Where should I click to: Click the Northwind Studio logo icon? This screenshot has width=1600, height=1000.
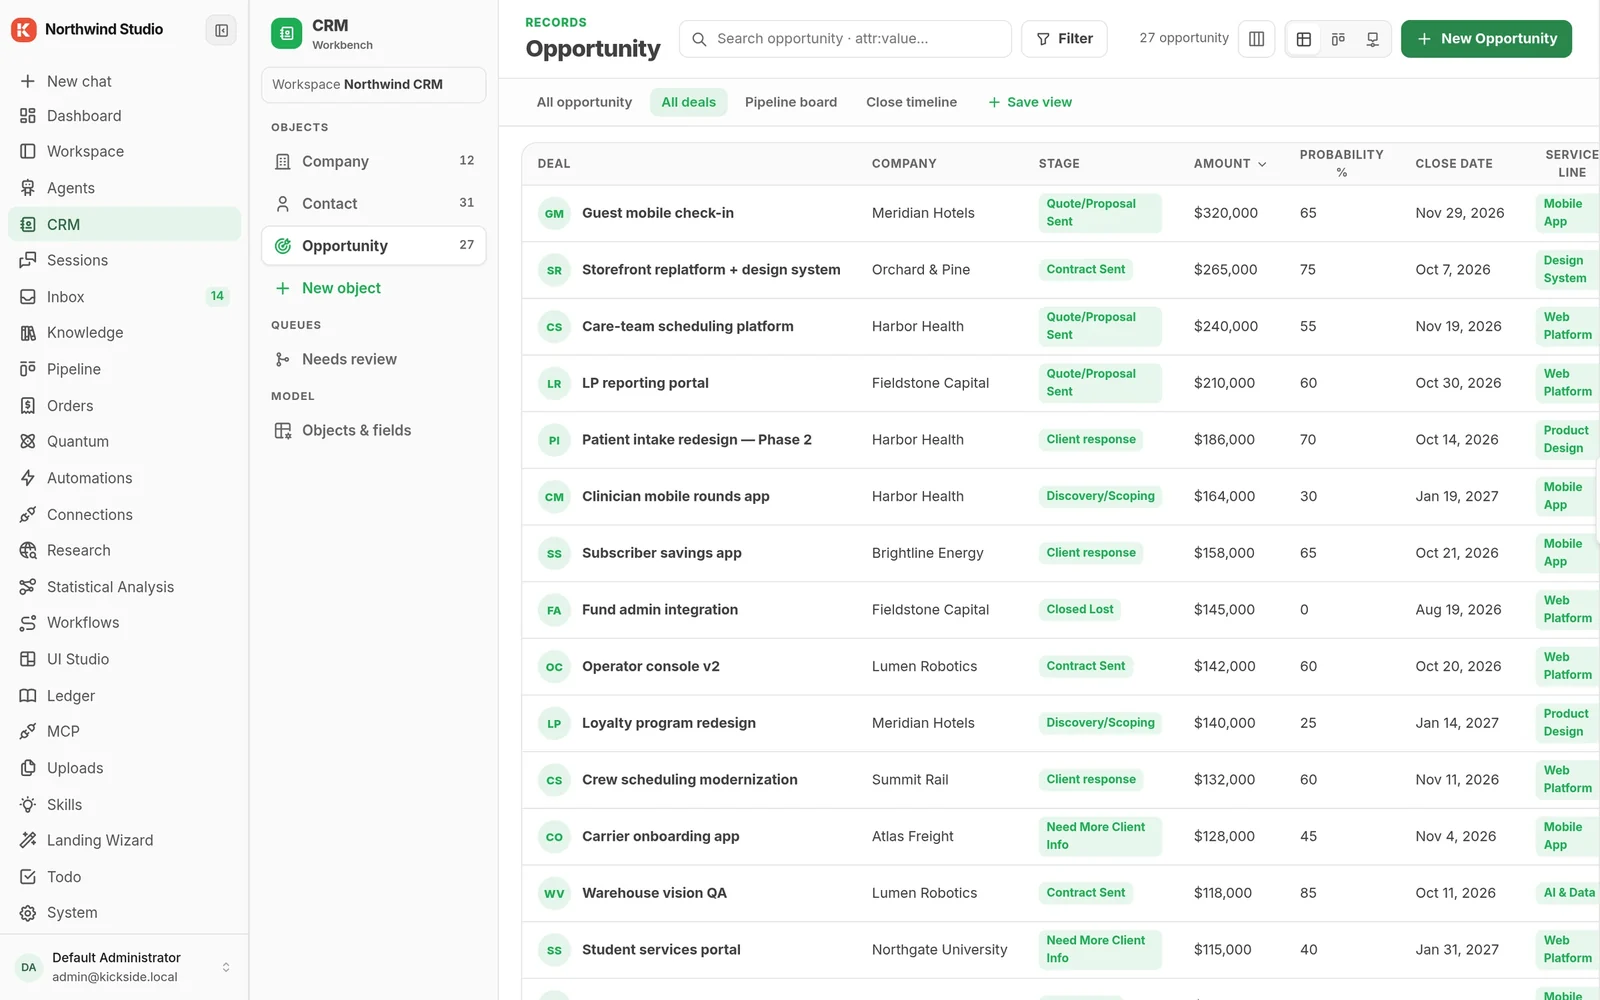pyautogui.click(x=24, y=30)
